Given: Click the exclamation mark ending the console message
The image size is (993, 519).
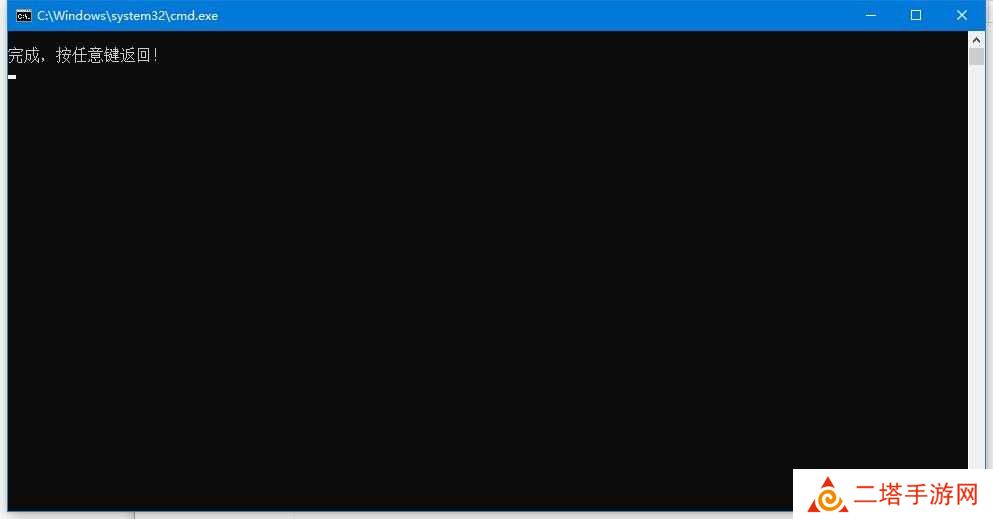Looking at the screenshot, I should pos(156,56).
